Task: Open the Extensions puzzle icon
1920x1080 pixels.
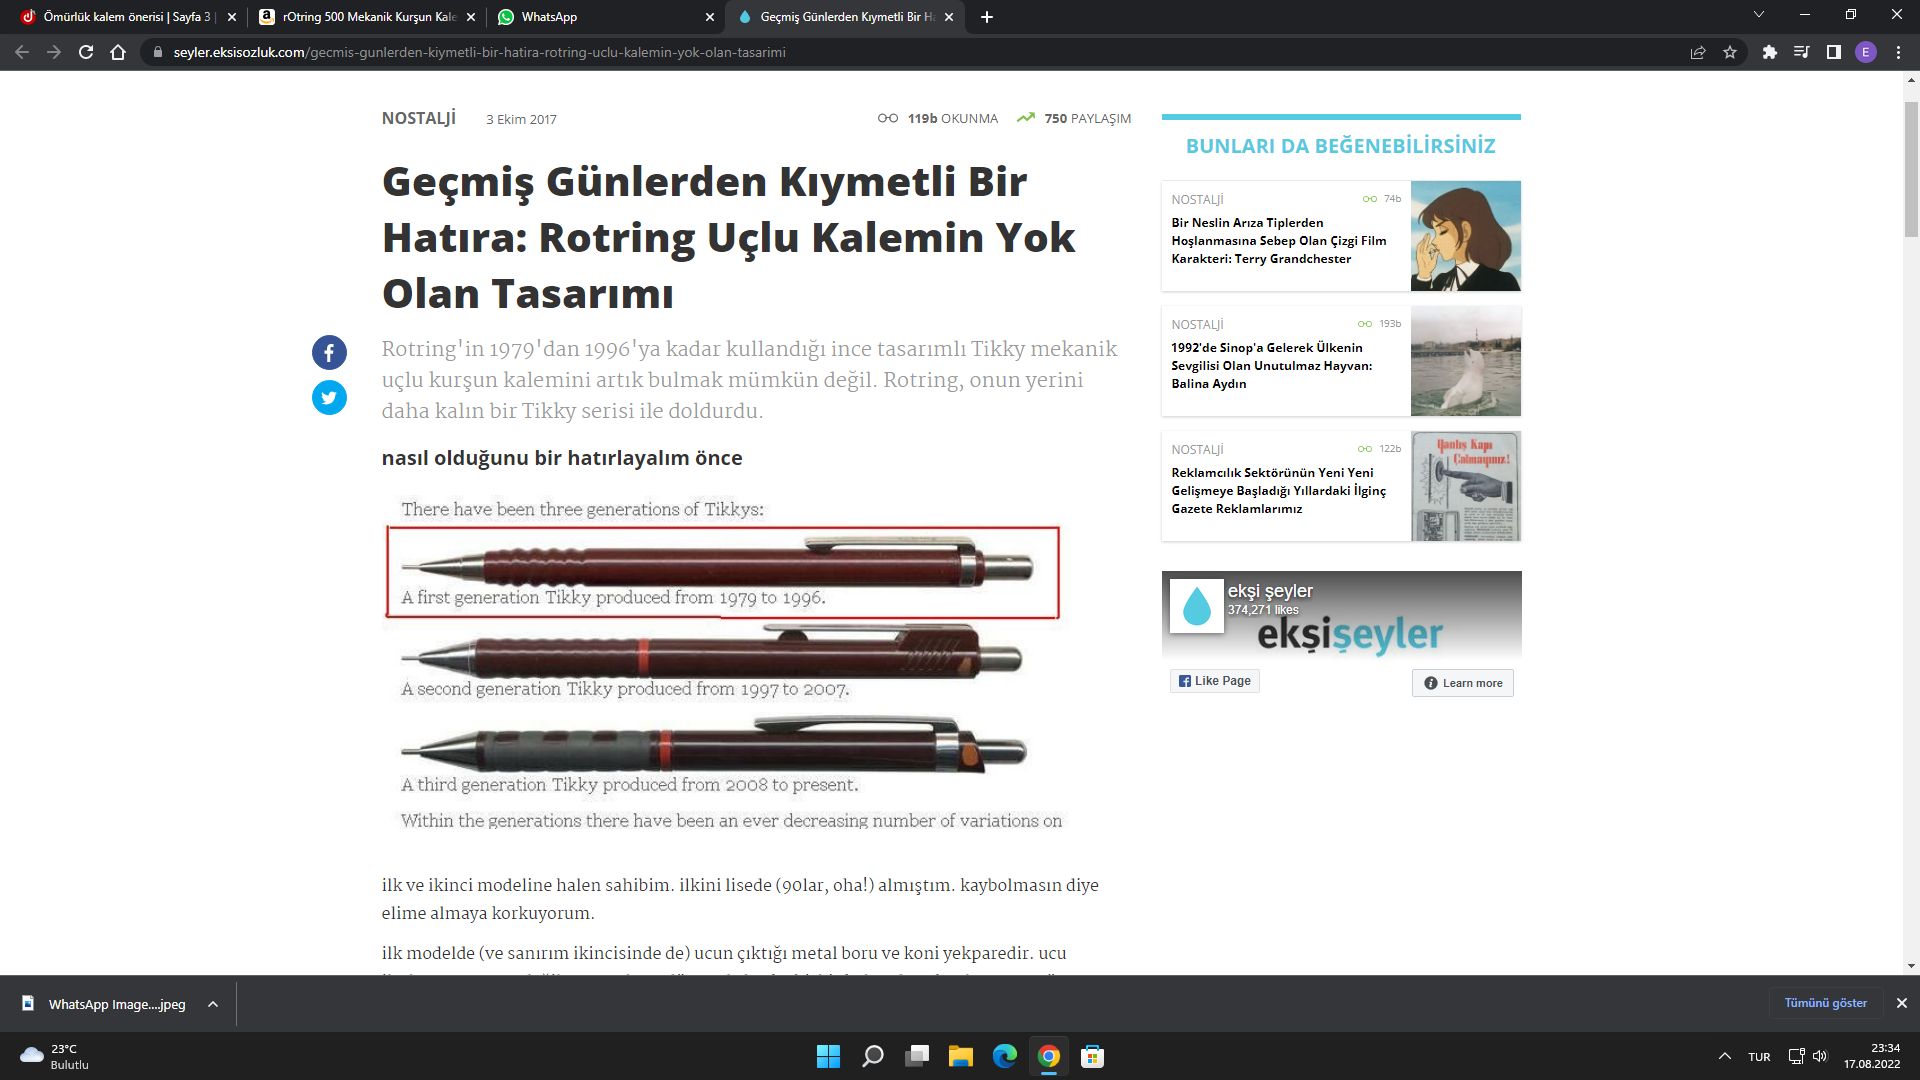Action: tap(1769, 52)
